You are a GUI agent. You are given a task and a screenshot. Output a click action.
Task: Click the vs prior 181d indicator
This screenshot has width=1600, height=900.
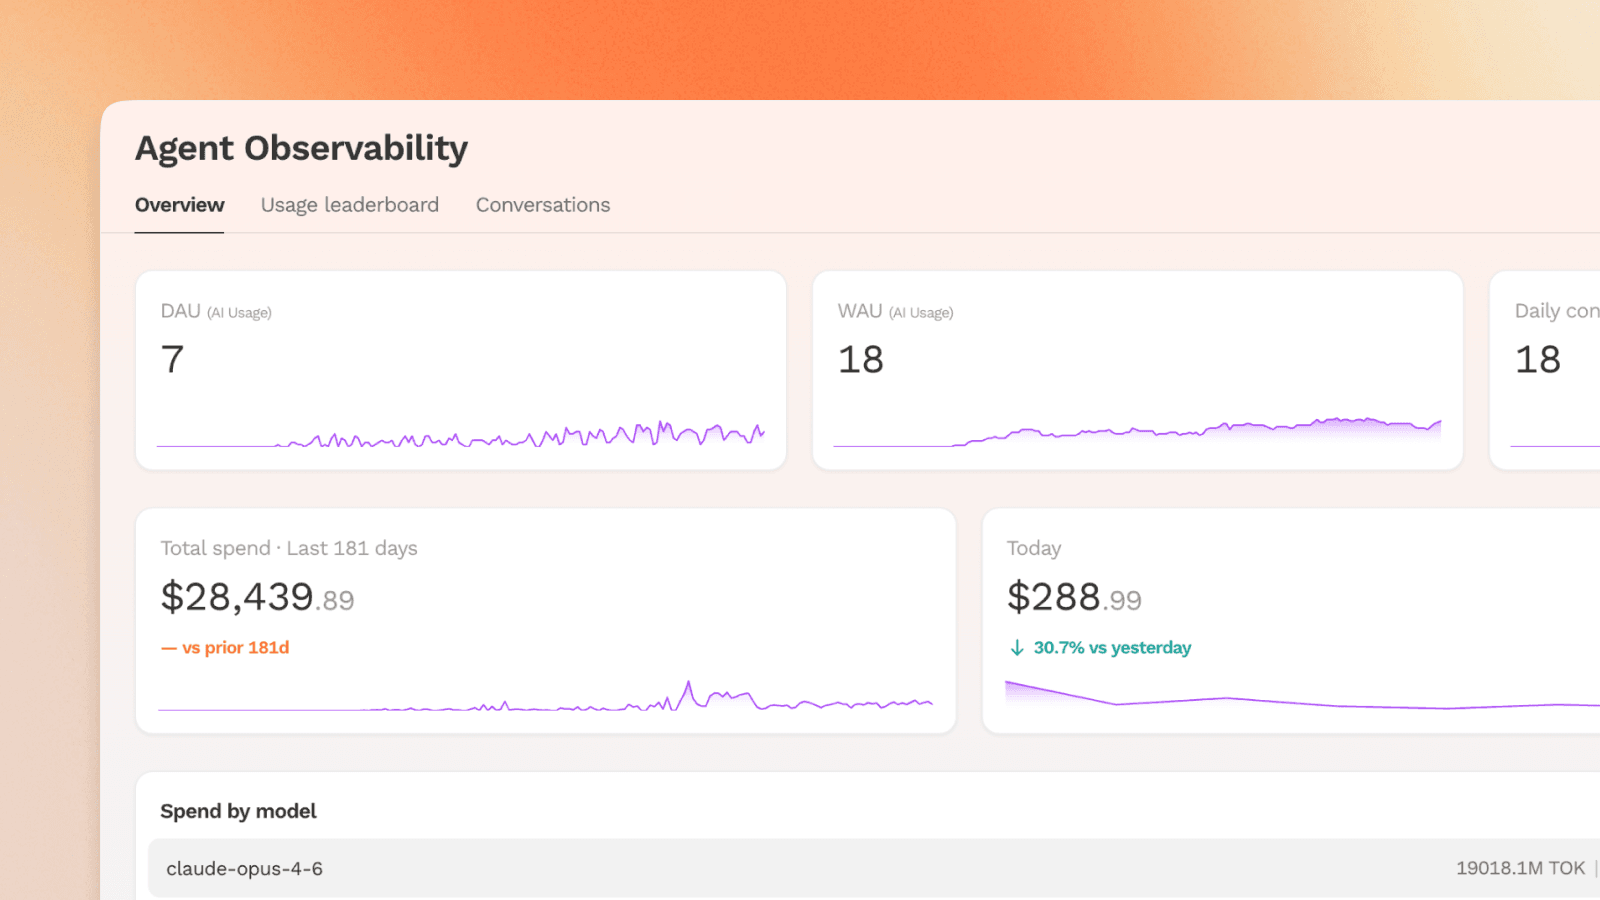[x=225, y=648]
